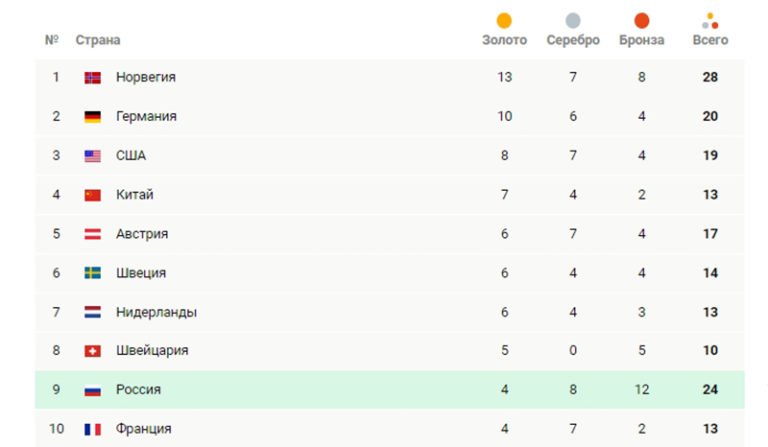
Task: Click the gold medal circle icon
Action: [504, 21]
